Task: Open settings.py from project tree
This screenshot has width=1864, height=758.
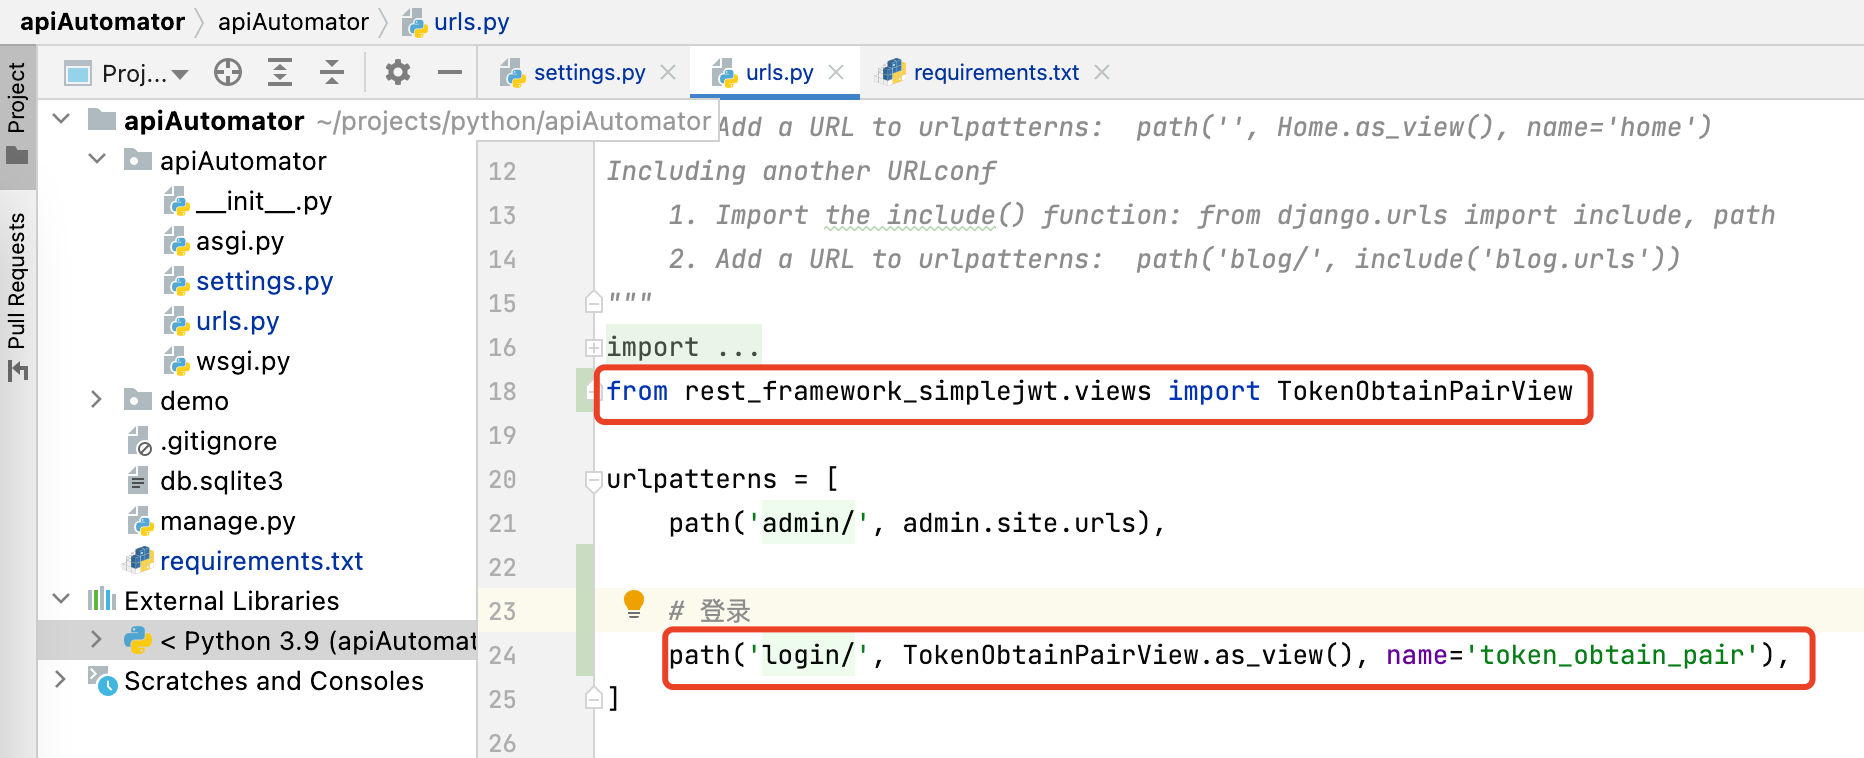Action: coord(264,281)
